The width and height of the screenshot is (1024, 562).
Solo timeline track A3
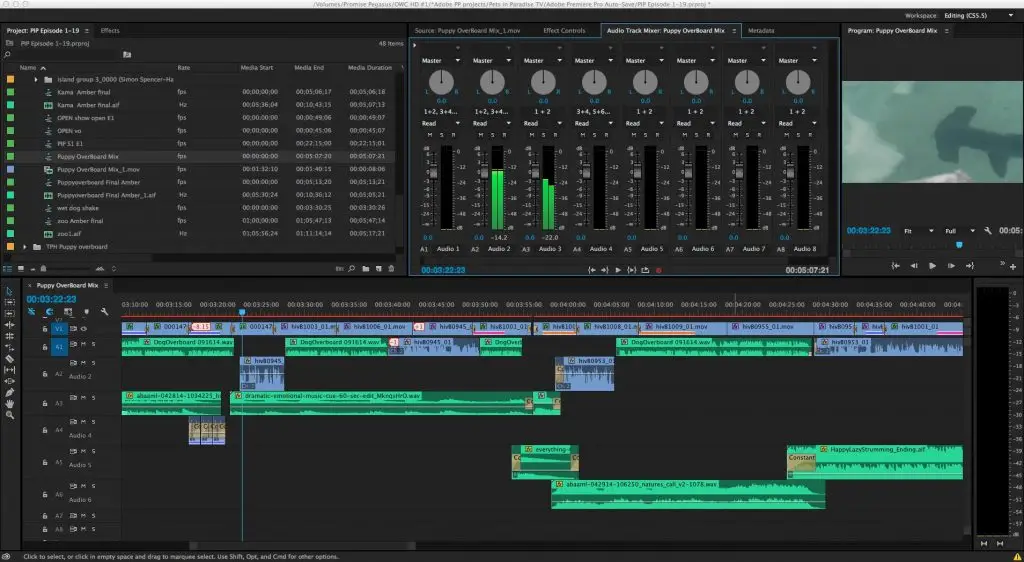point(93,398)
